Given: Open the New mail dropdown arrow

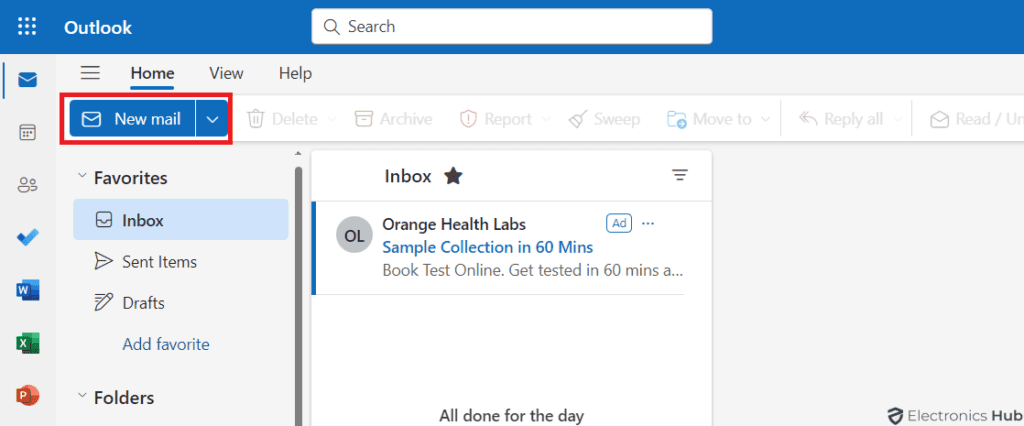Looking at the screenshot, I should [x=212, y=119].
